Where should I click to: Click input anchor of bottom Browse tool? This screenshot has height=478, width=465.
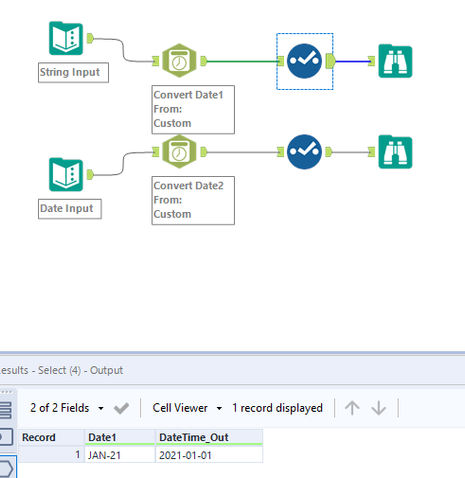[372, 152]
